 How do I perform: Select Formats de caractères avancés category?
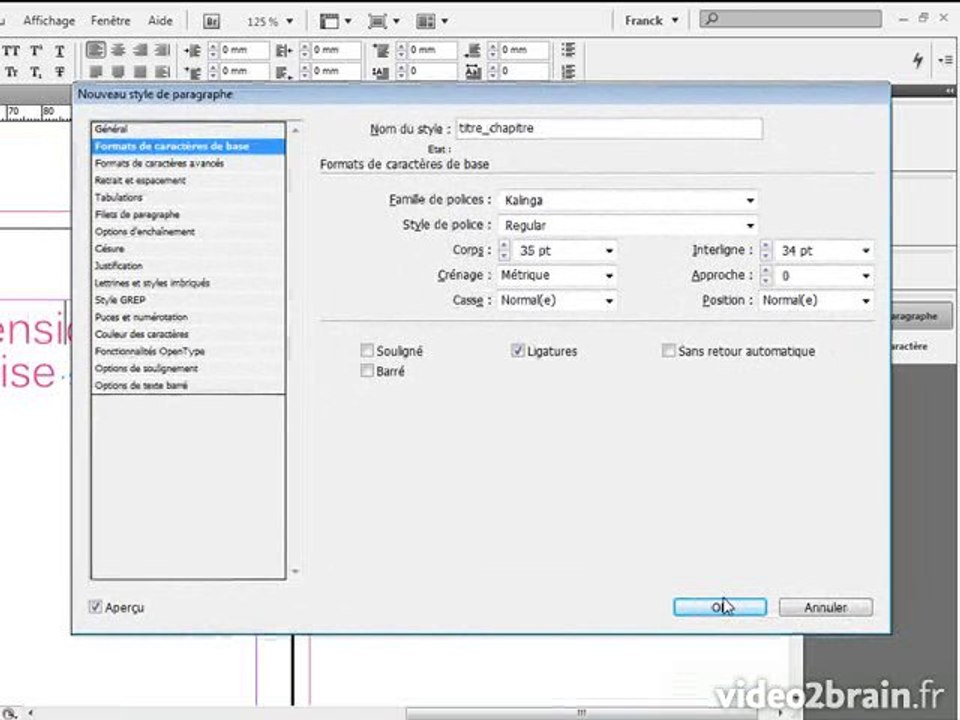click(188, 163)
